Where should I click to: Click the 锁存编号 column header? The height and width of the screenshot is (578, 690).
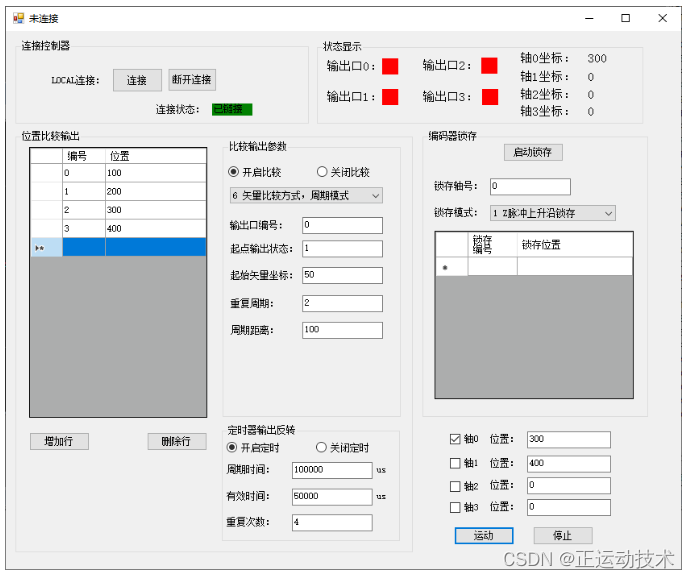pyautogui.click(x=492, y=245)
